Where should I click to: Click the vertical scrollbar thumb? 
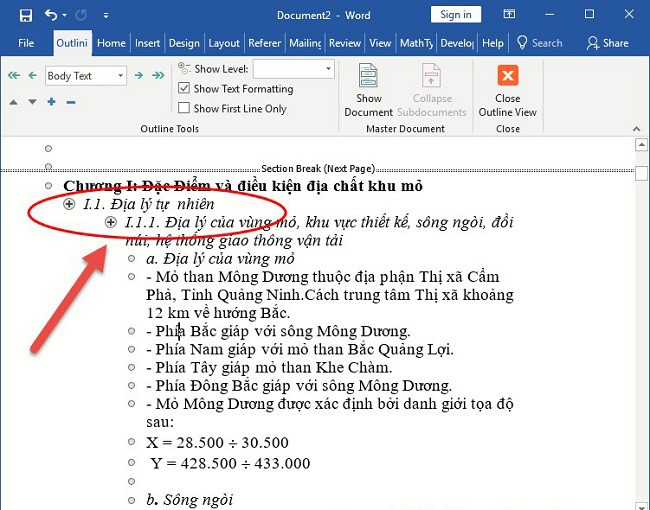[641, 173]
